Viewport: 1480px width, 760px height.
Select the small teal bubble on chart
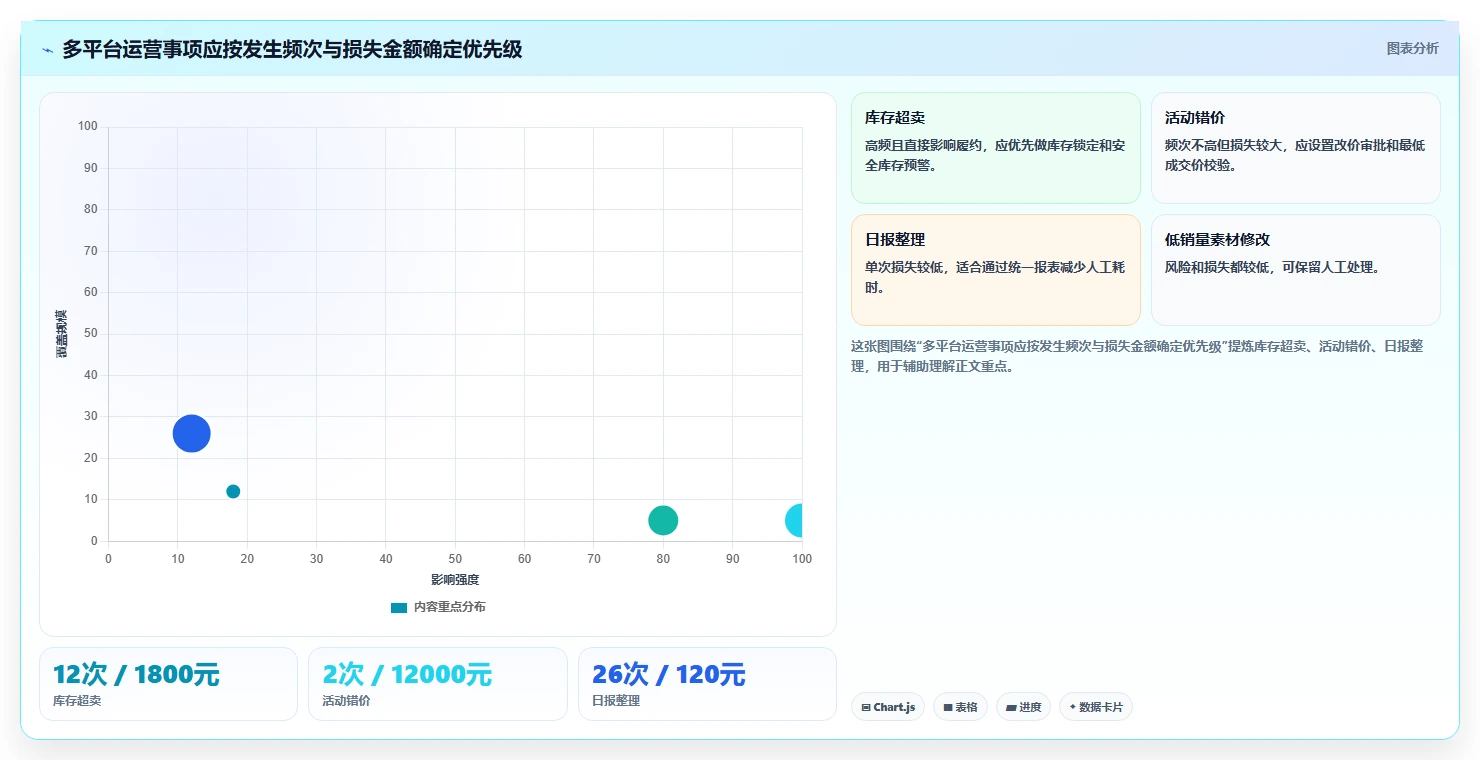233,491
